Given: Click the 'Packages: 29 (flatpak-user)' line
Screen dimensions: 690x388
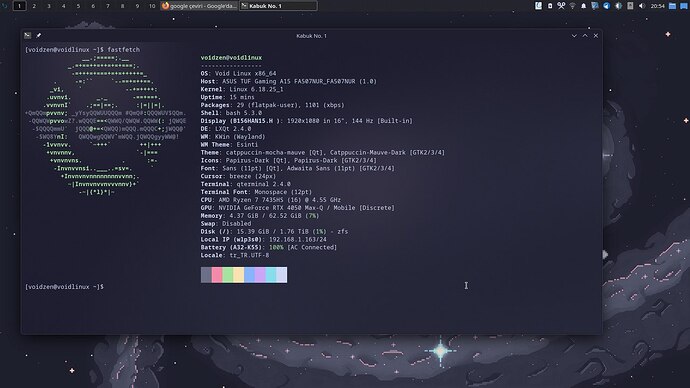Looking at the screenshot, I should tap(272, 105).
